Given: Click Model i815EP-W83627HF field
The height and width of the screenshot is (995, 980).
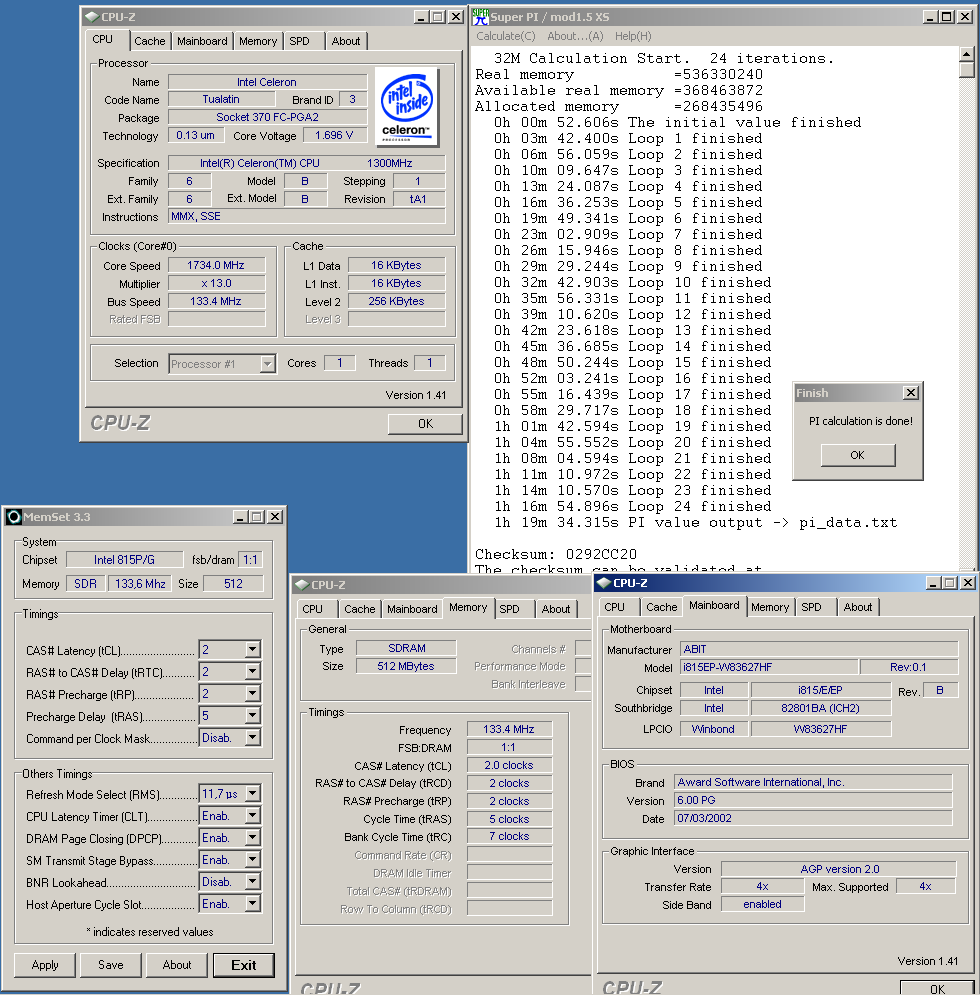Looking at the screenshot, I should pos(769,667).
